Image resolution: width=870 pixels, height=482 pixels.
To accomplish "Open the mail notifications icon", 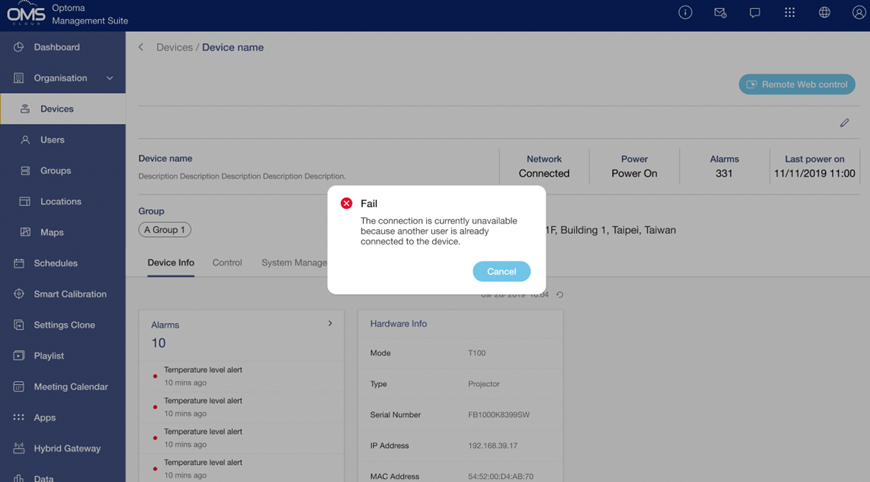I will [x=720, y=13].
